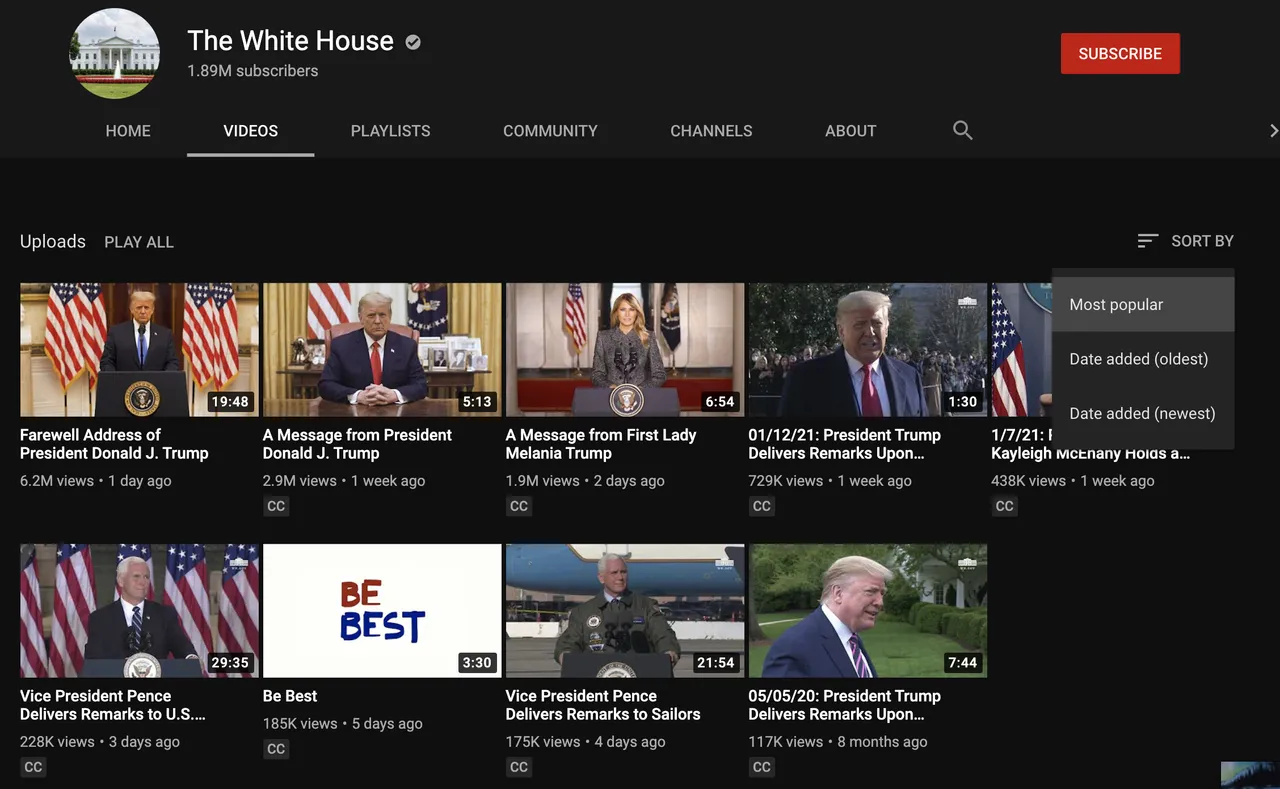This screenshot has height=789, width=1280.
Task: Sort by Date added (newest)
Action: 1143,413
